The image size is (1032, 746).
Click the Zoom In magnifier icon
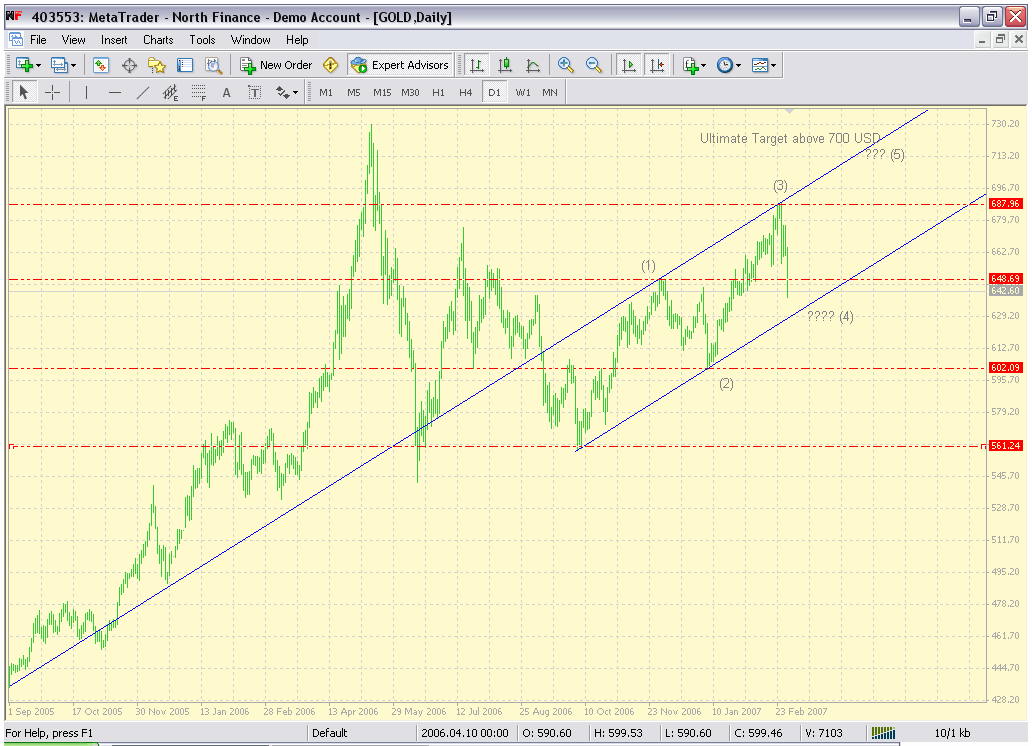point(565,65)
